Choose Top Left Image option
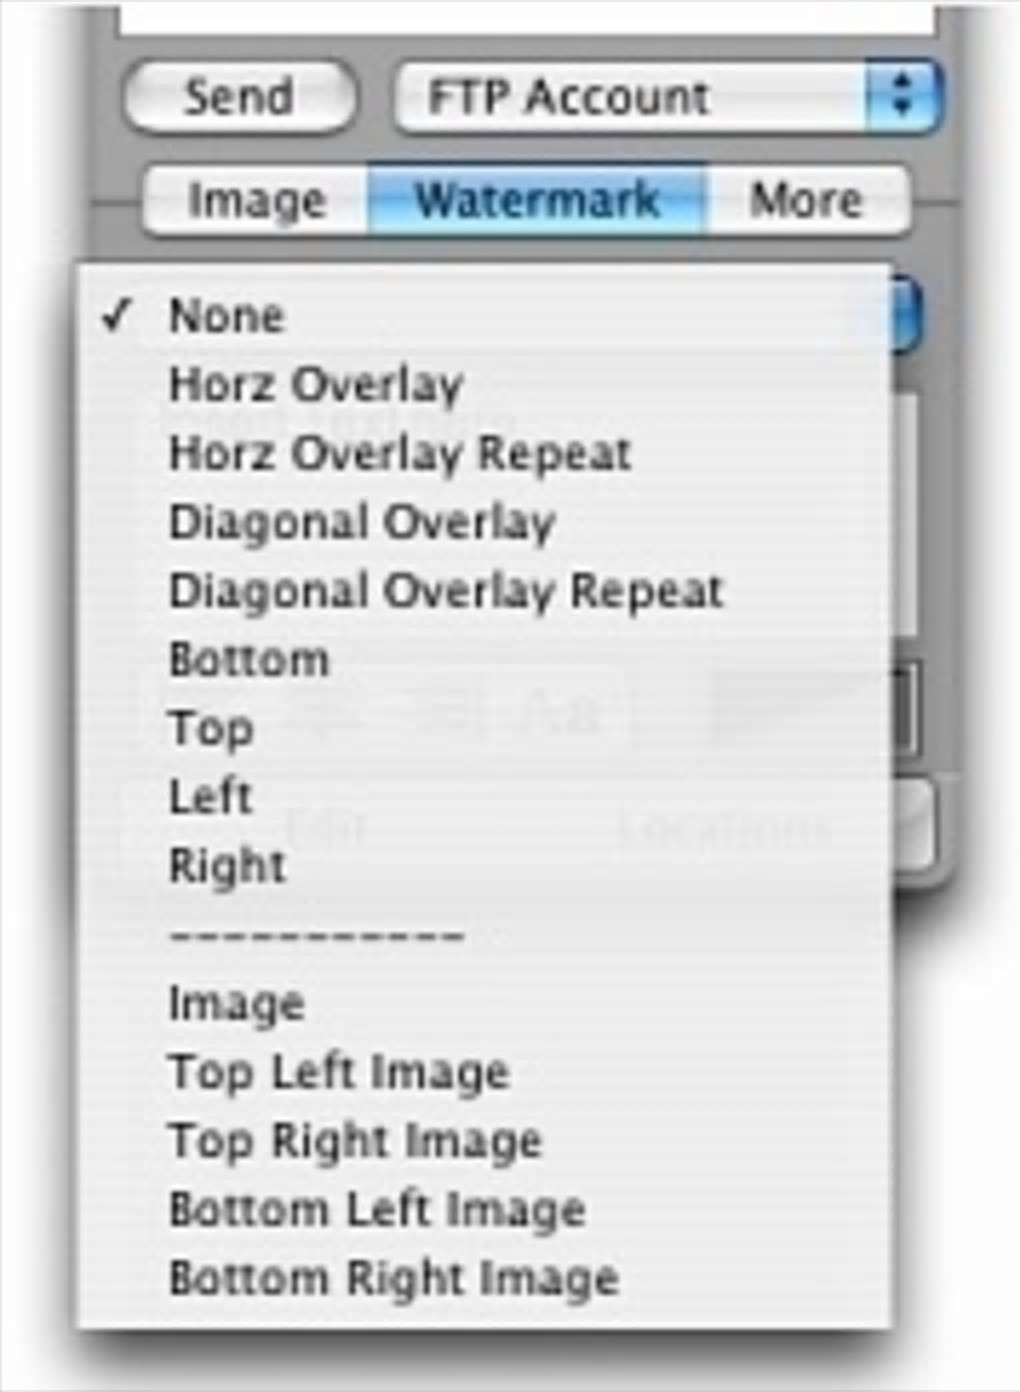The width and height of the screenshot is (1020, 1392). pos(340,1073)
